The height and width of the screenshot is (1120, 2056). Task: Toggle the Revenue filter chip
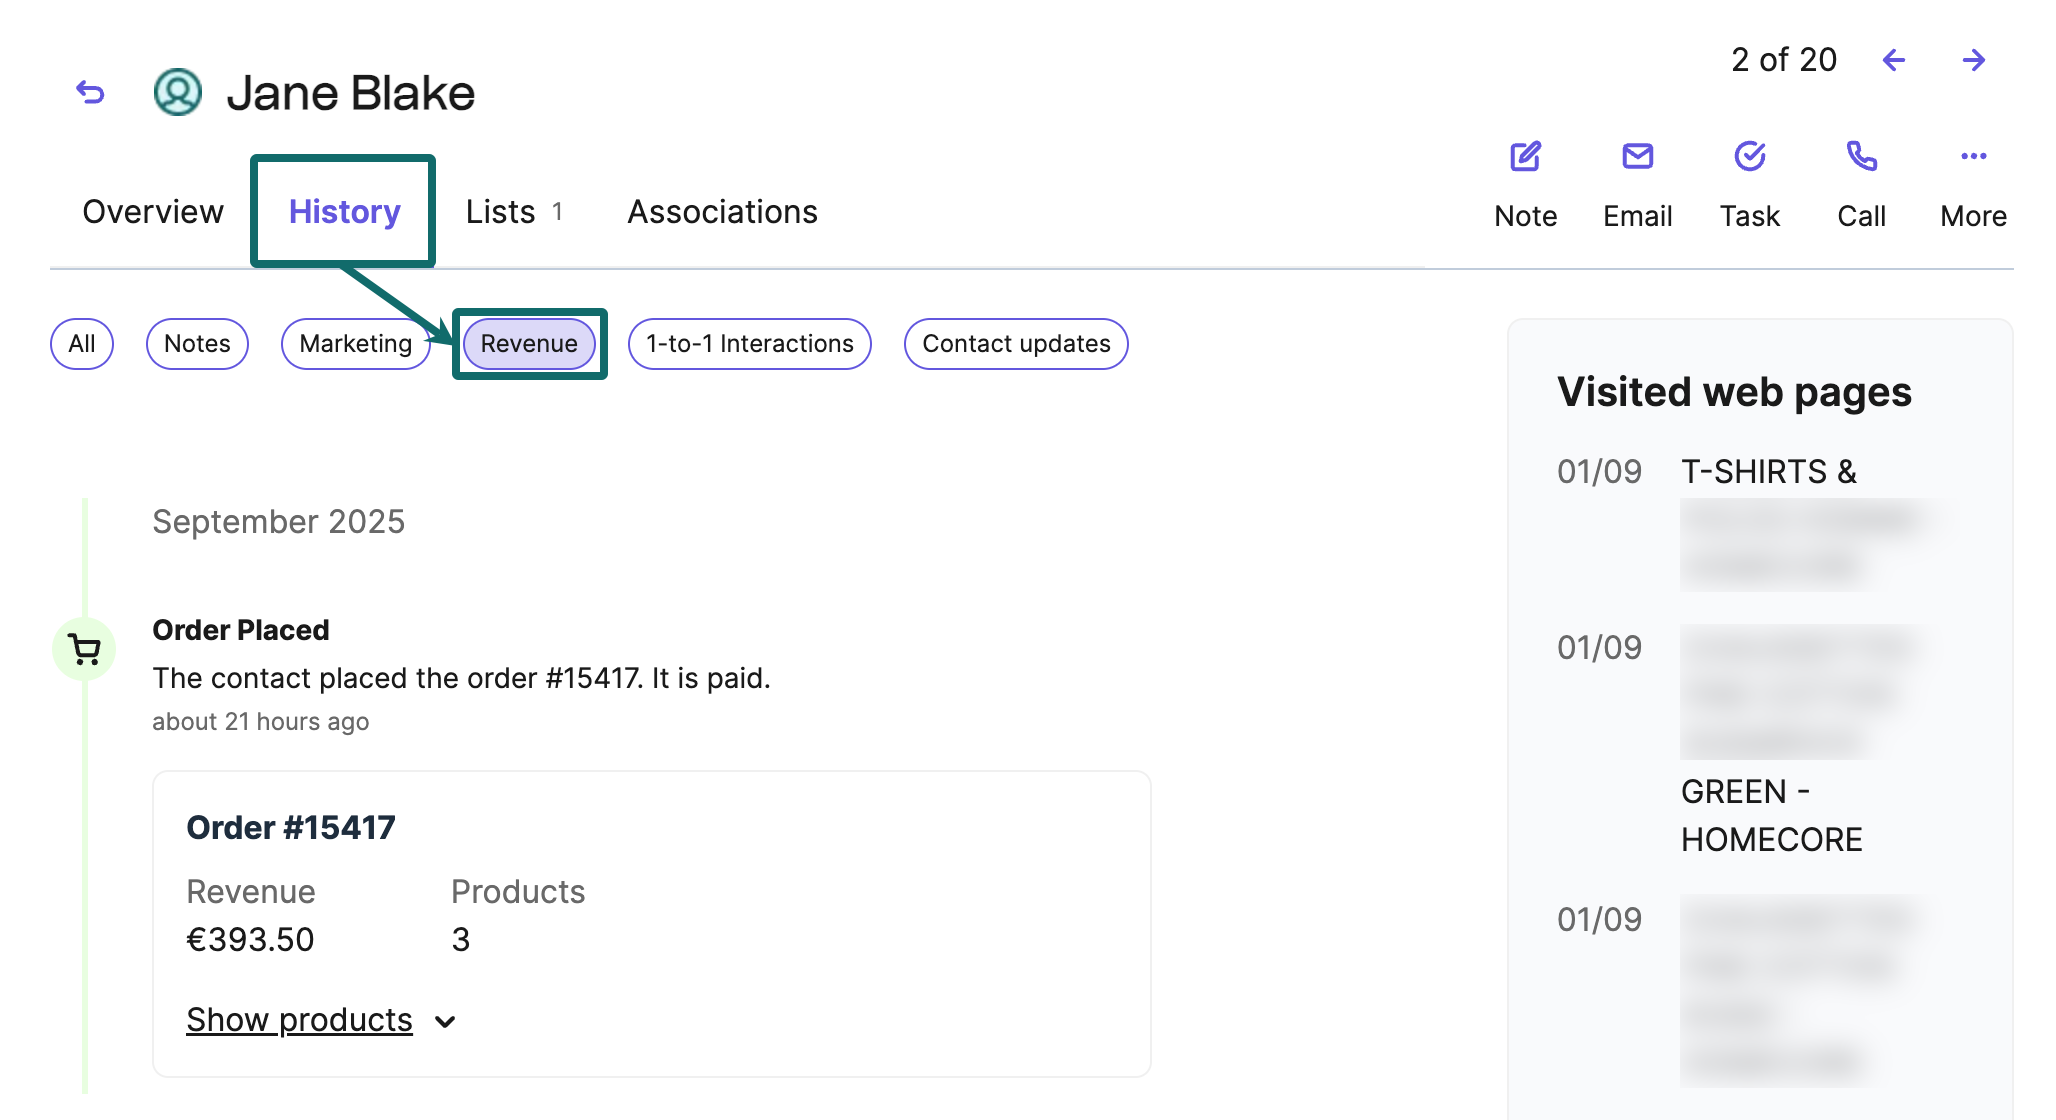pyautogui.click(x=529, y=344)
